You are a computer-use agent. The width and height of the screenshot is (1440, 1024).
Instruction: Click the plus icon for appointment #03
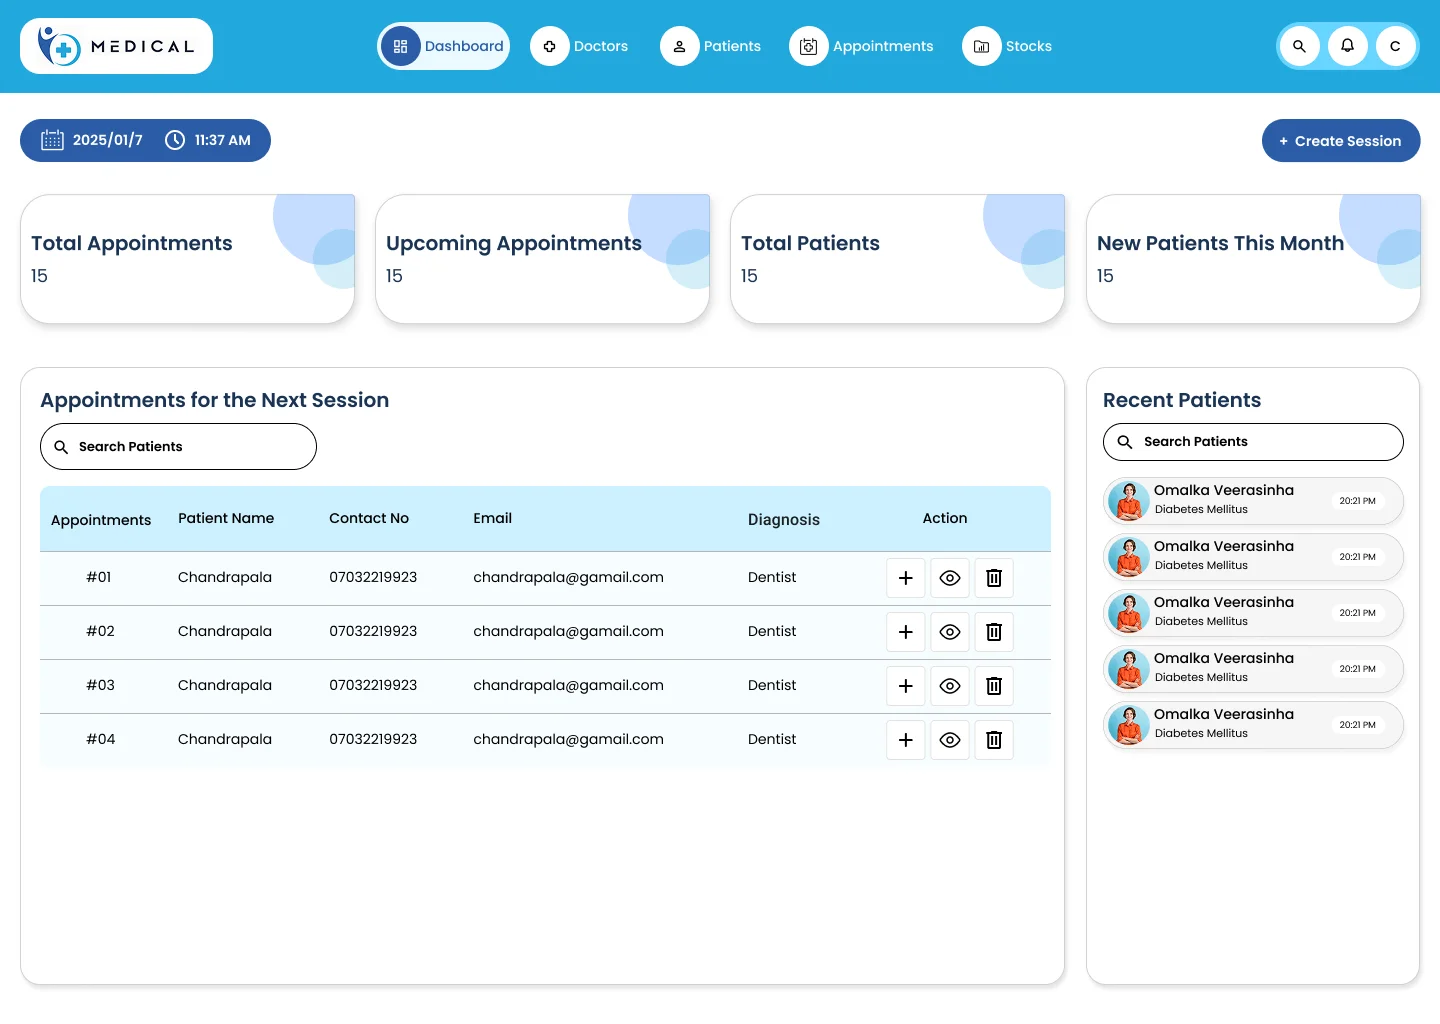pyautogui.click(x=906, y=686)
